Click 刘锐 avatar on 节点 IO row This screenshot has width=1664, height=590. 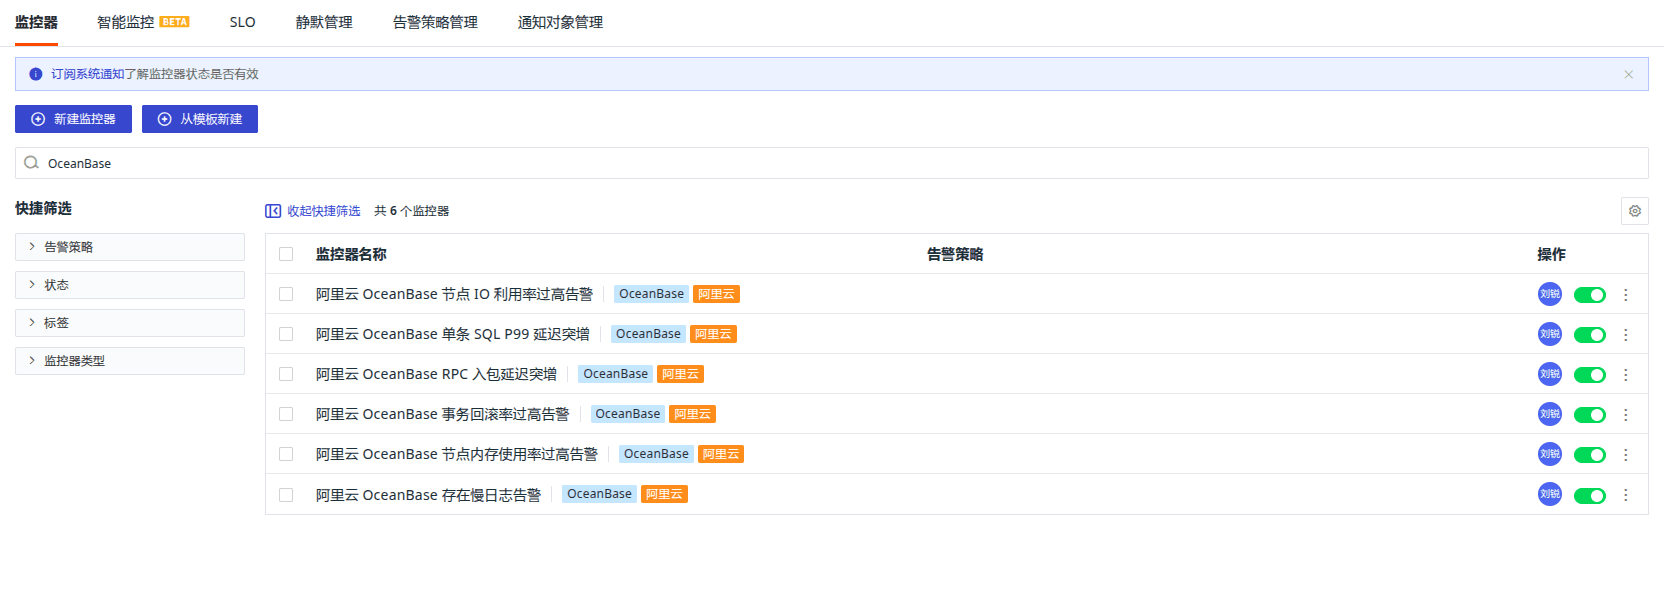(1550, 294)
